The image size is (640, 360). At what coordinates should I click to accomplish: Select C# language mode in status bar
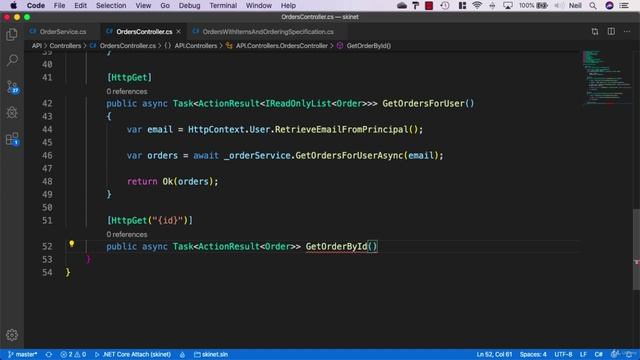click(x=598, y=354)
